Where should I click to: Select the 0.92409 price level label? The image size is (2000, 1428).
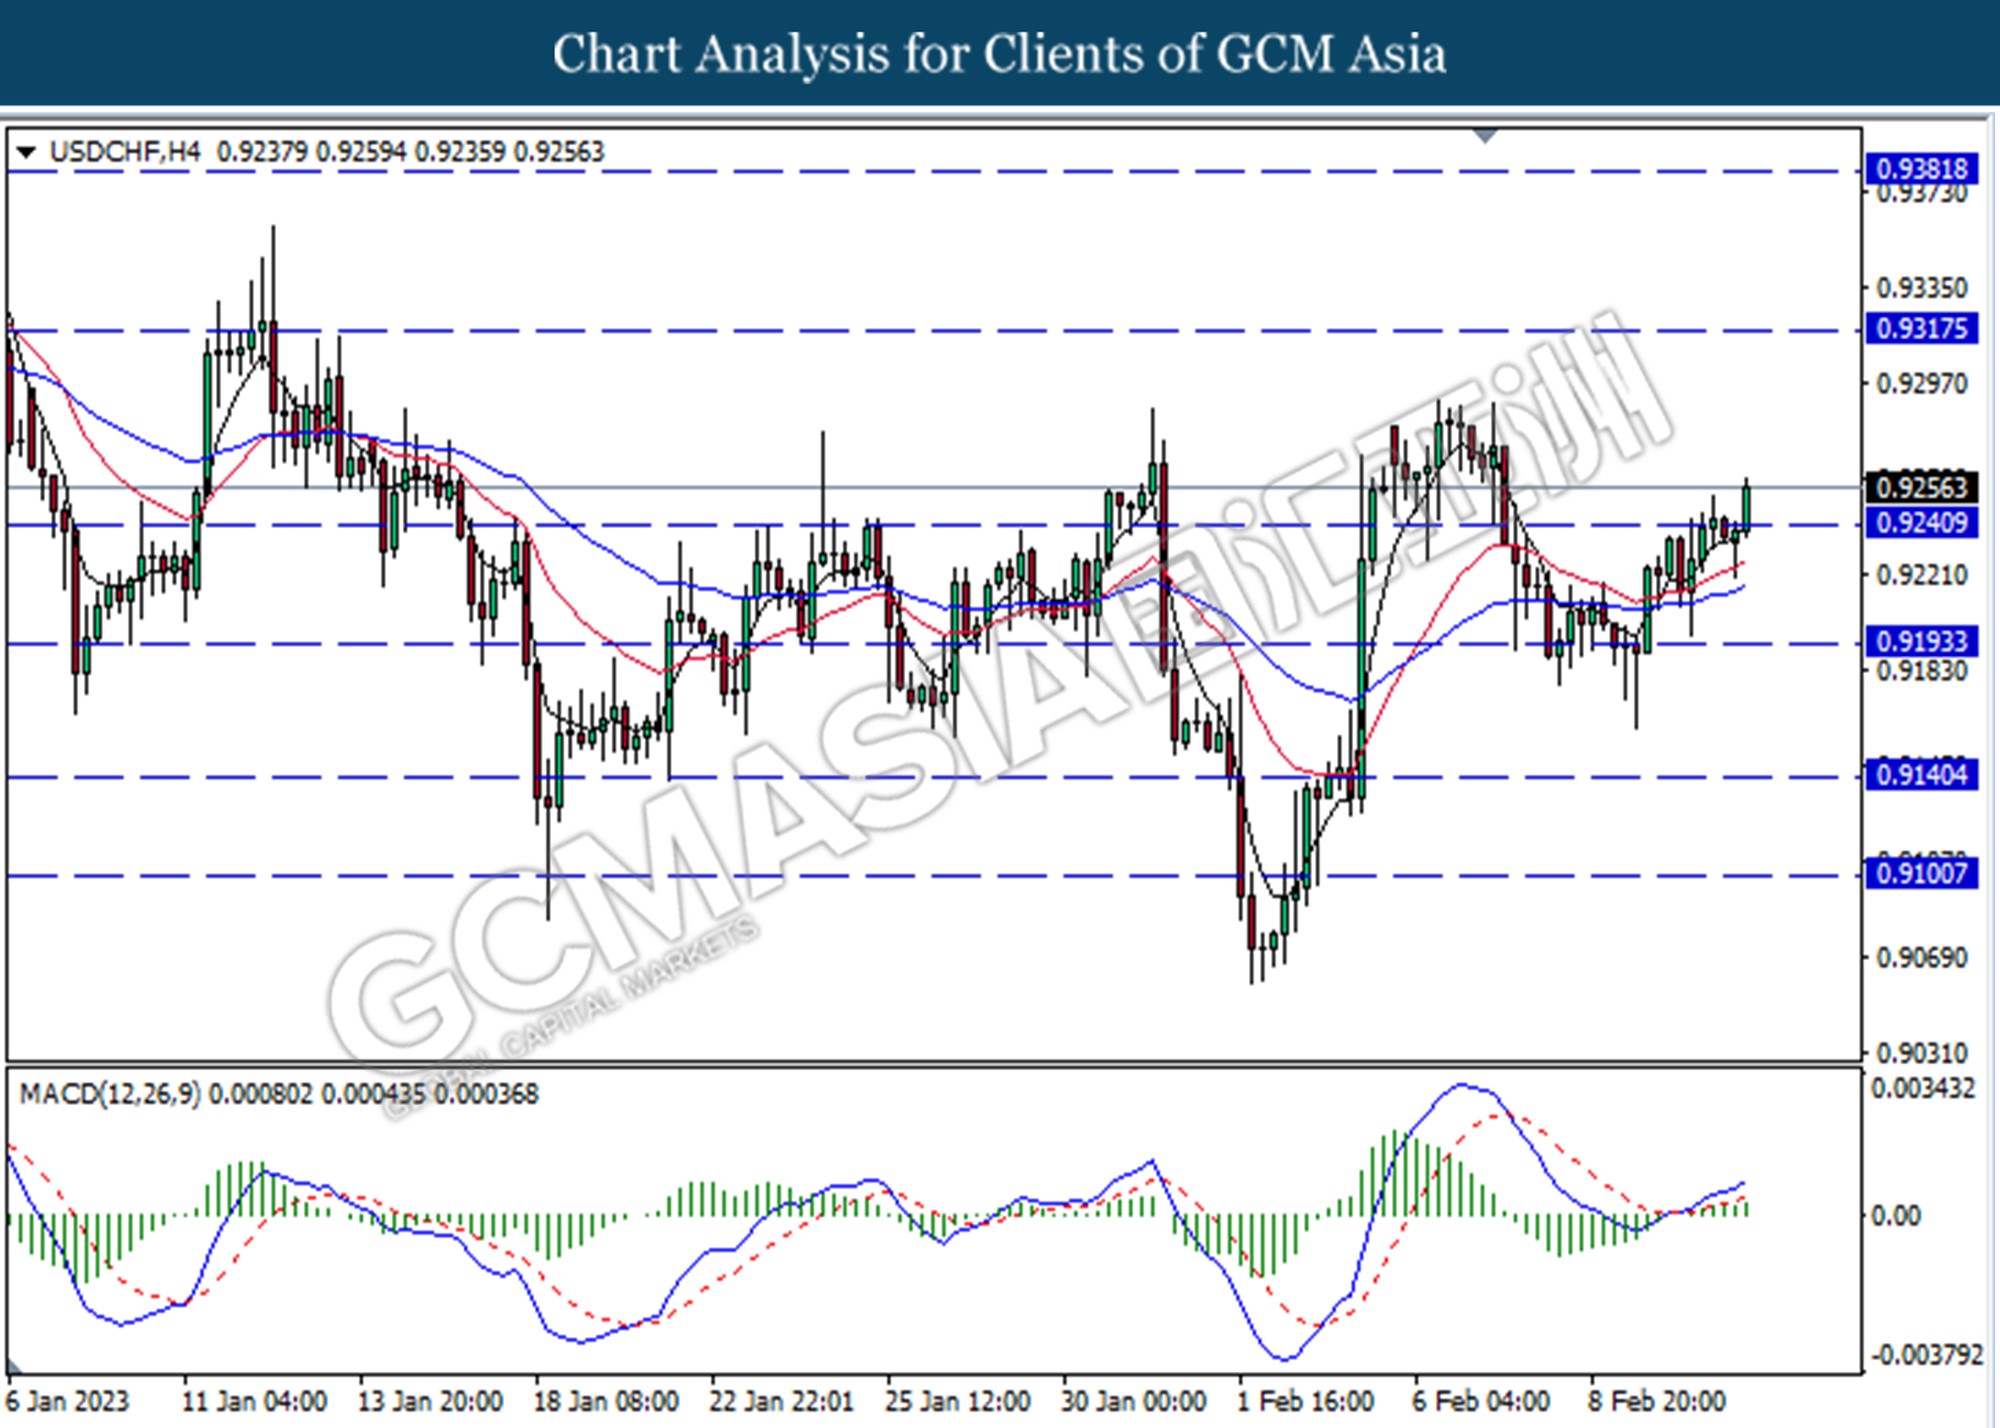(x=1921, y=522)
